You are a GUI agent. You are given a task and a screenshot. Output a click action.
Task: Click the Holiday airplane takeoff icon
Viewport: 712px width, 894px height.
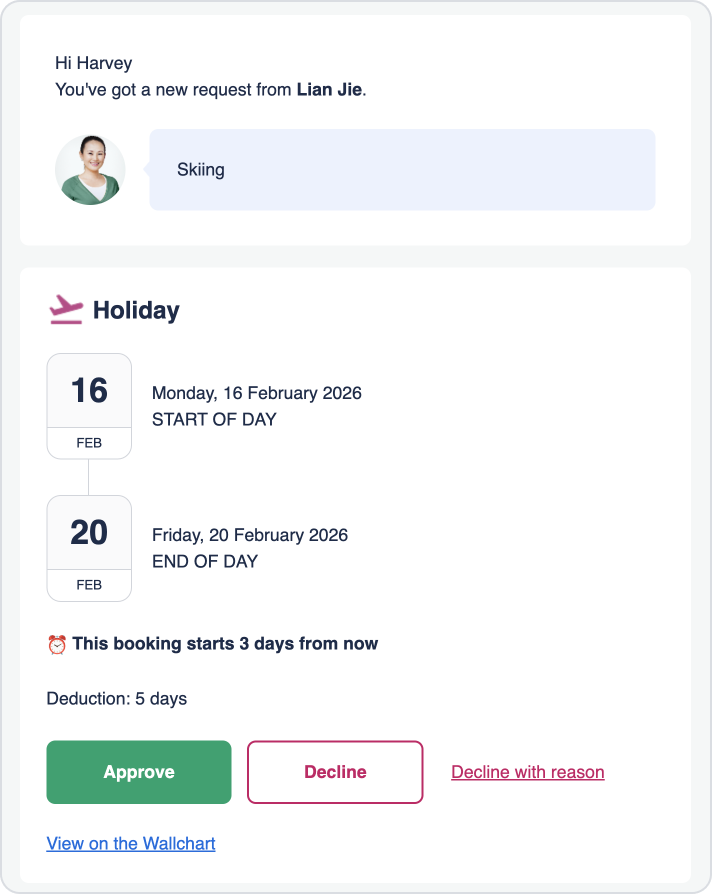click(x=65, y=310)
